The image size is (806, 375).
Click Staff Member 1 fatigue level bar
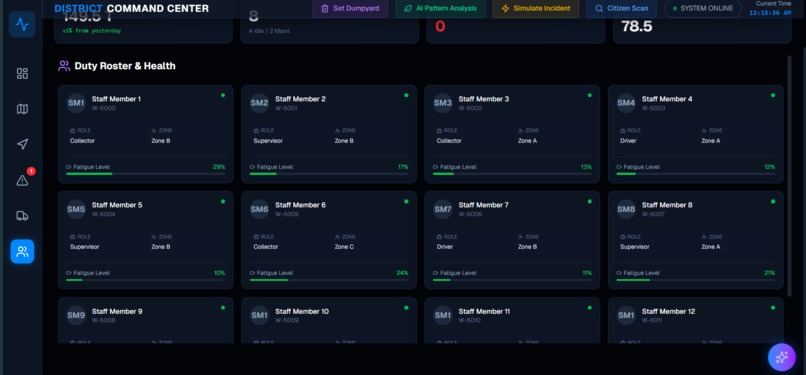coord(145,174)
